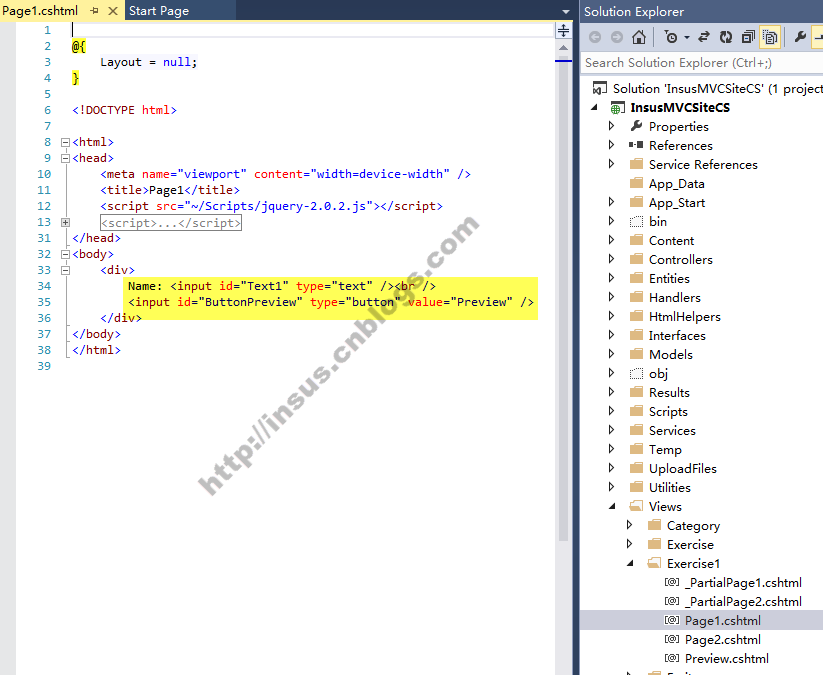823x675 pixels.
Task: Click the dotted bin folder icon
Action: 636,222
